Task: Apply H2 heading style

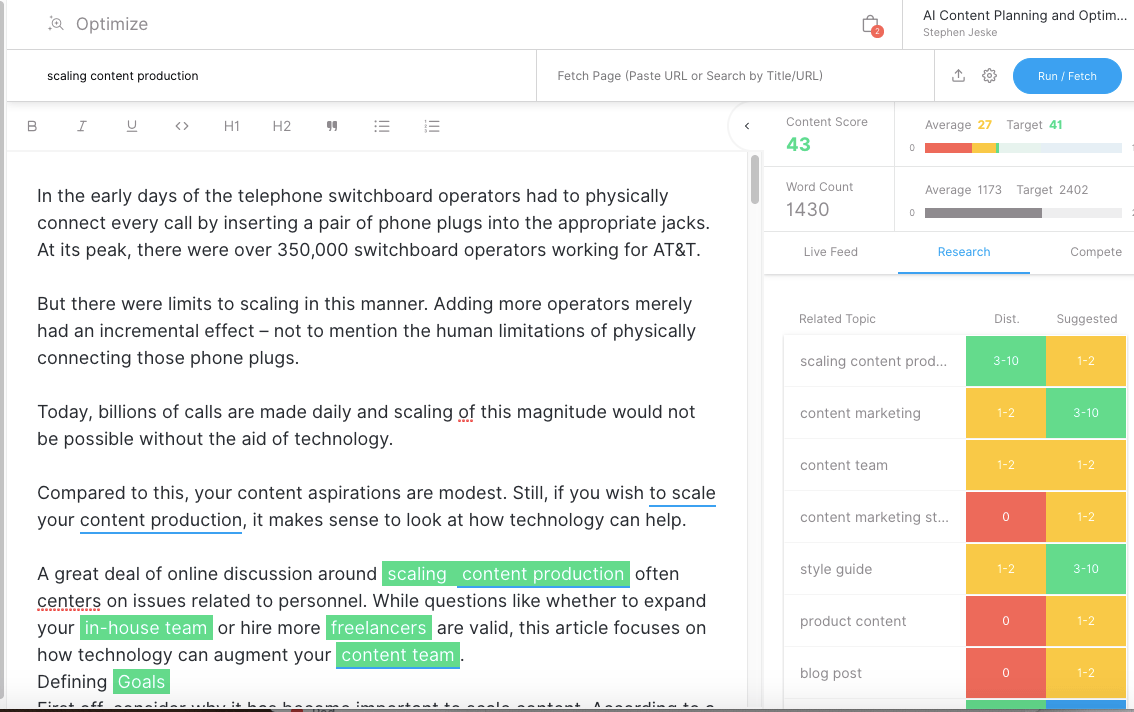Action: [x=282, y=126]
